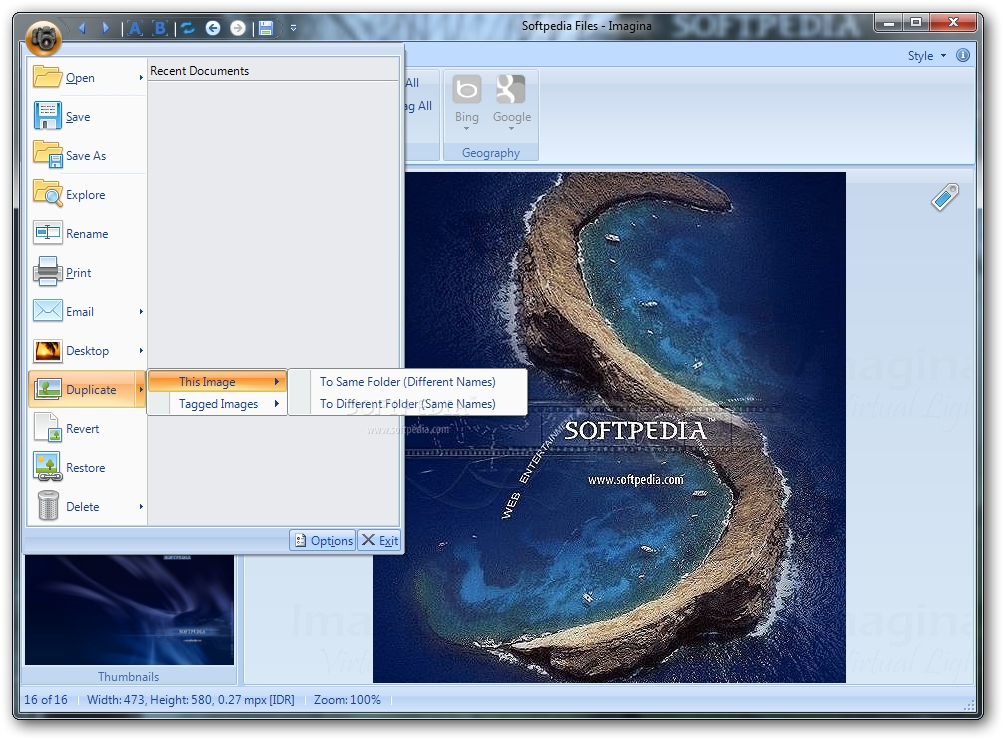Viewport: 1004px width, 740px height.
Task: Click the Google search icon
Action: click(x=511, y=89)
